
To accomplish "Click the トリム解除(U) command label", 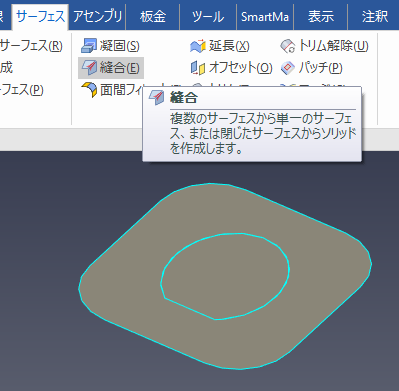I will click(x=334, y=46).
